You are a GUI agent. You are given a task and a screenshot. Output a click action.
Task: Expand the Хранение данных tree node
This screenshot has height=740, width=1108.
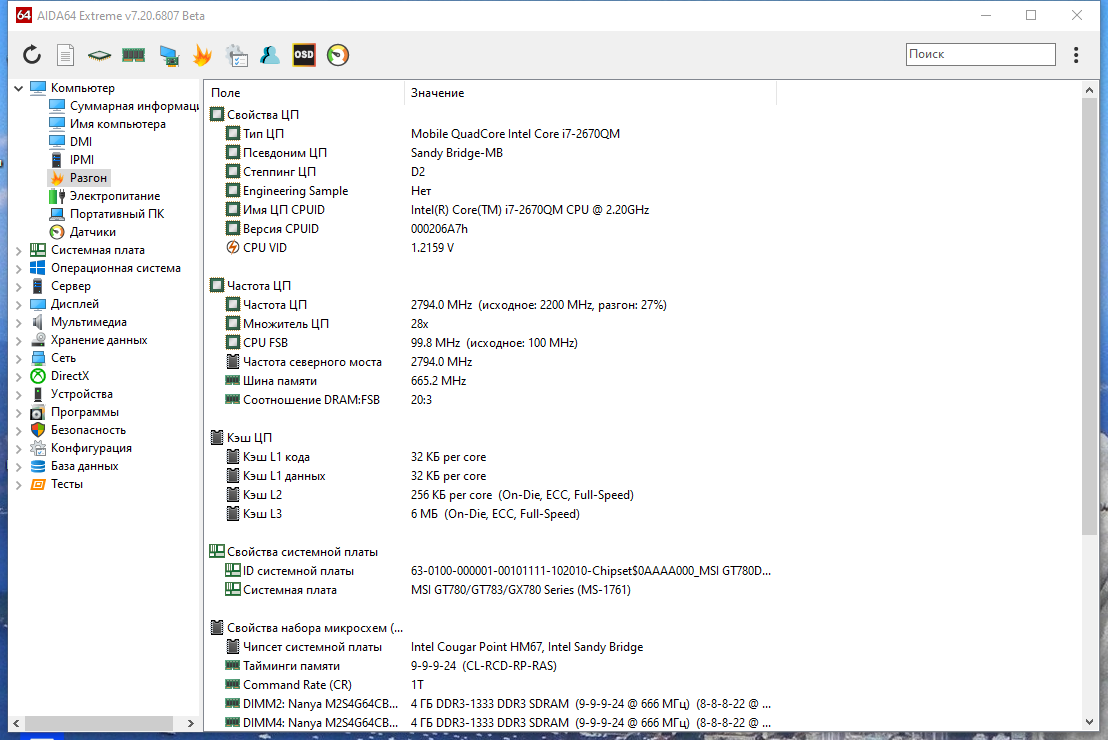click(19, 341)
